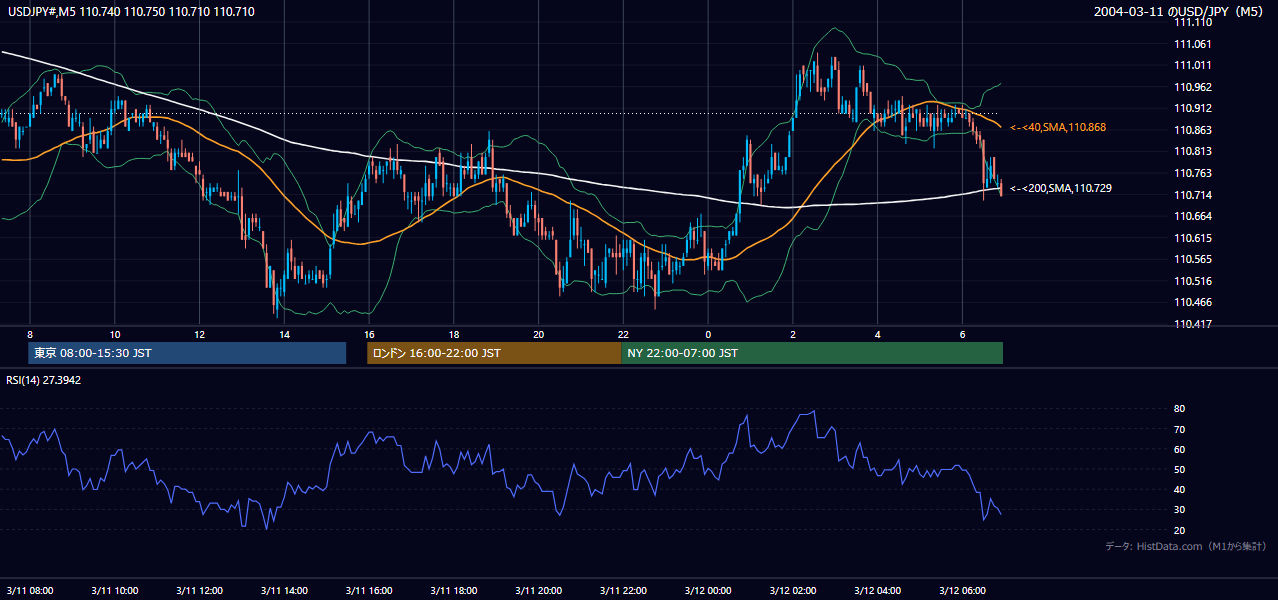Click the 3/11 08:00 bottom time label
The height and width of the screenshot is (600, 1278).
(30, 591)
